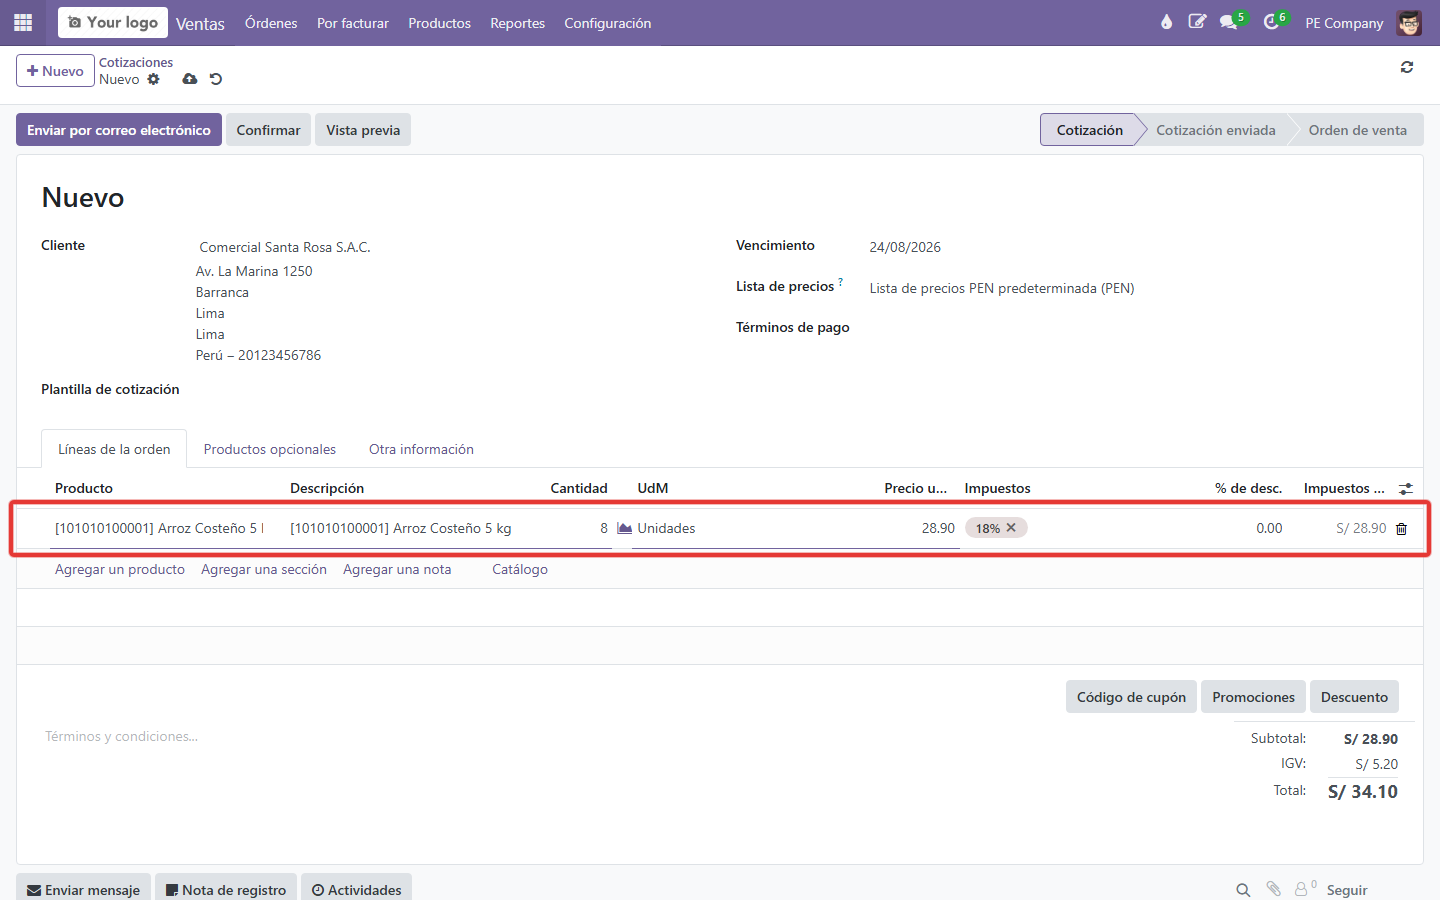
Task: Click Agregar una nota link
Action: (x=397, y=569)
